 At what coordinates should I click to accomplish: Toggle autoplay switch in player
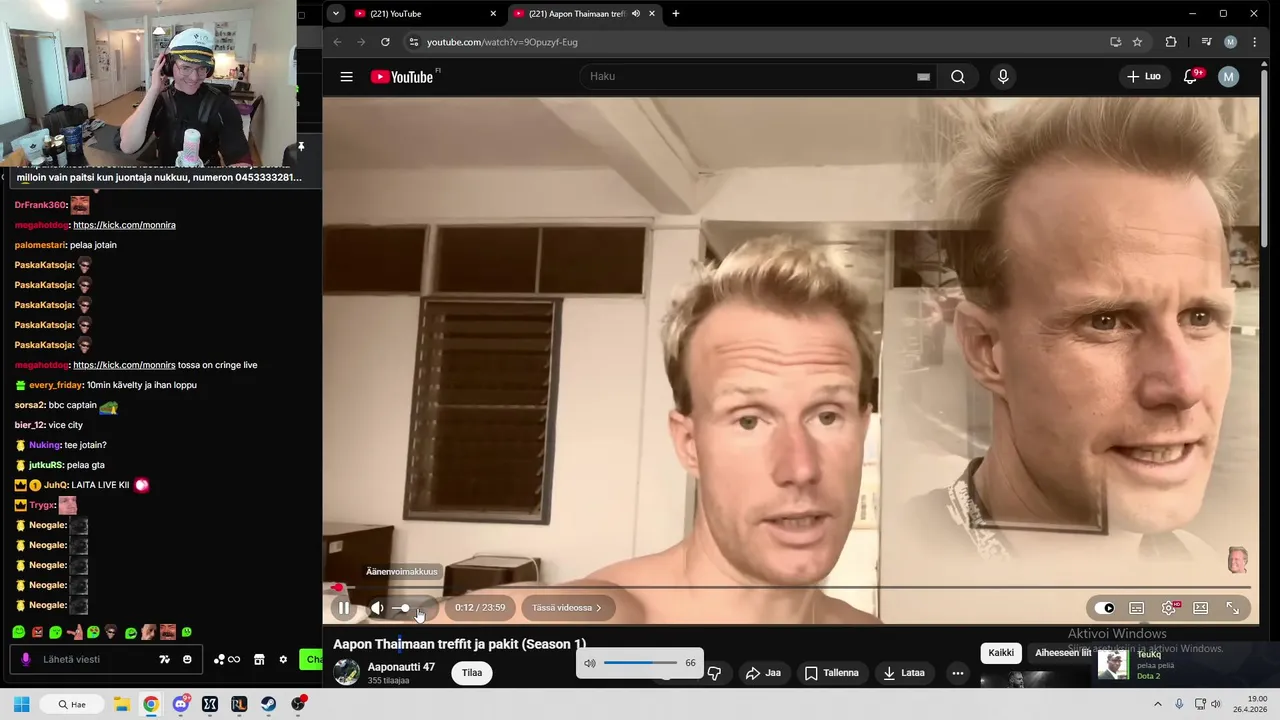1104,608
